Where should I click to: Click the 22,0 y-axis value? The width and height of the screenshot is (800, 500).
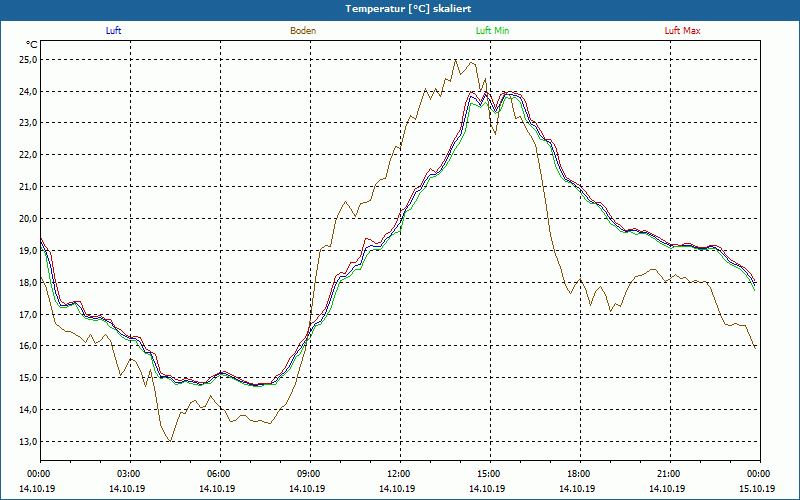pyautogui.click(x=29, y=155)
